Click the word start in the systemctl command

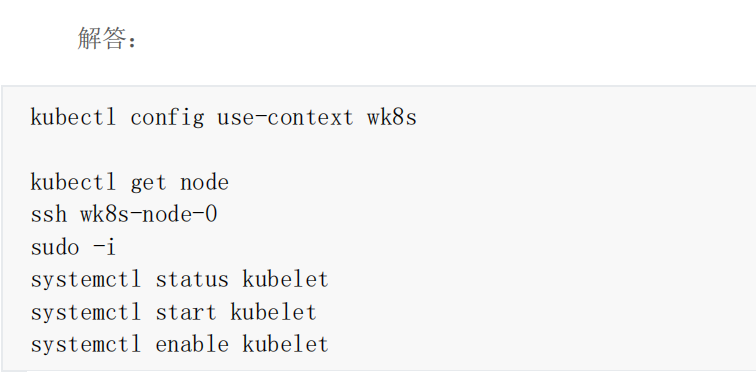coord(186,312)
